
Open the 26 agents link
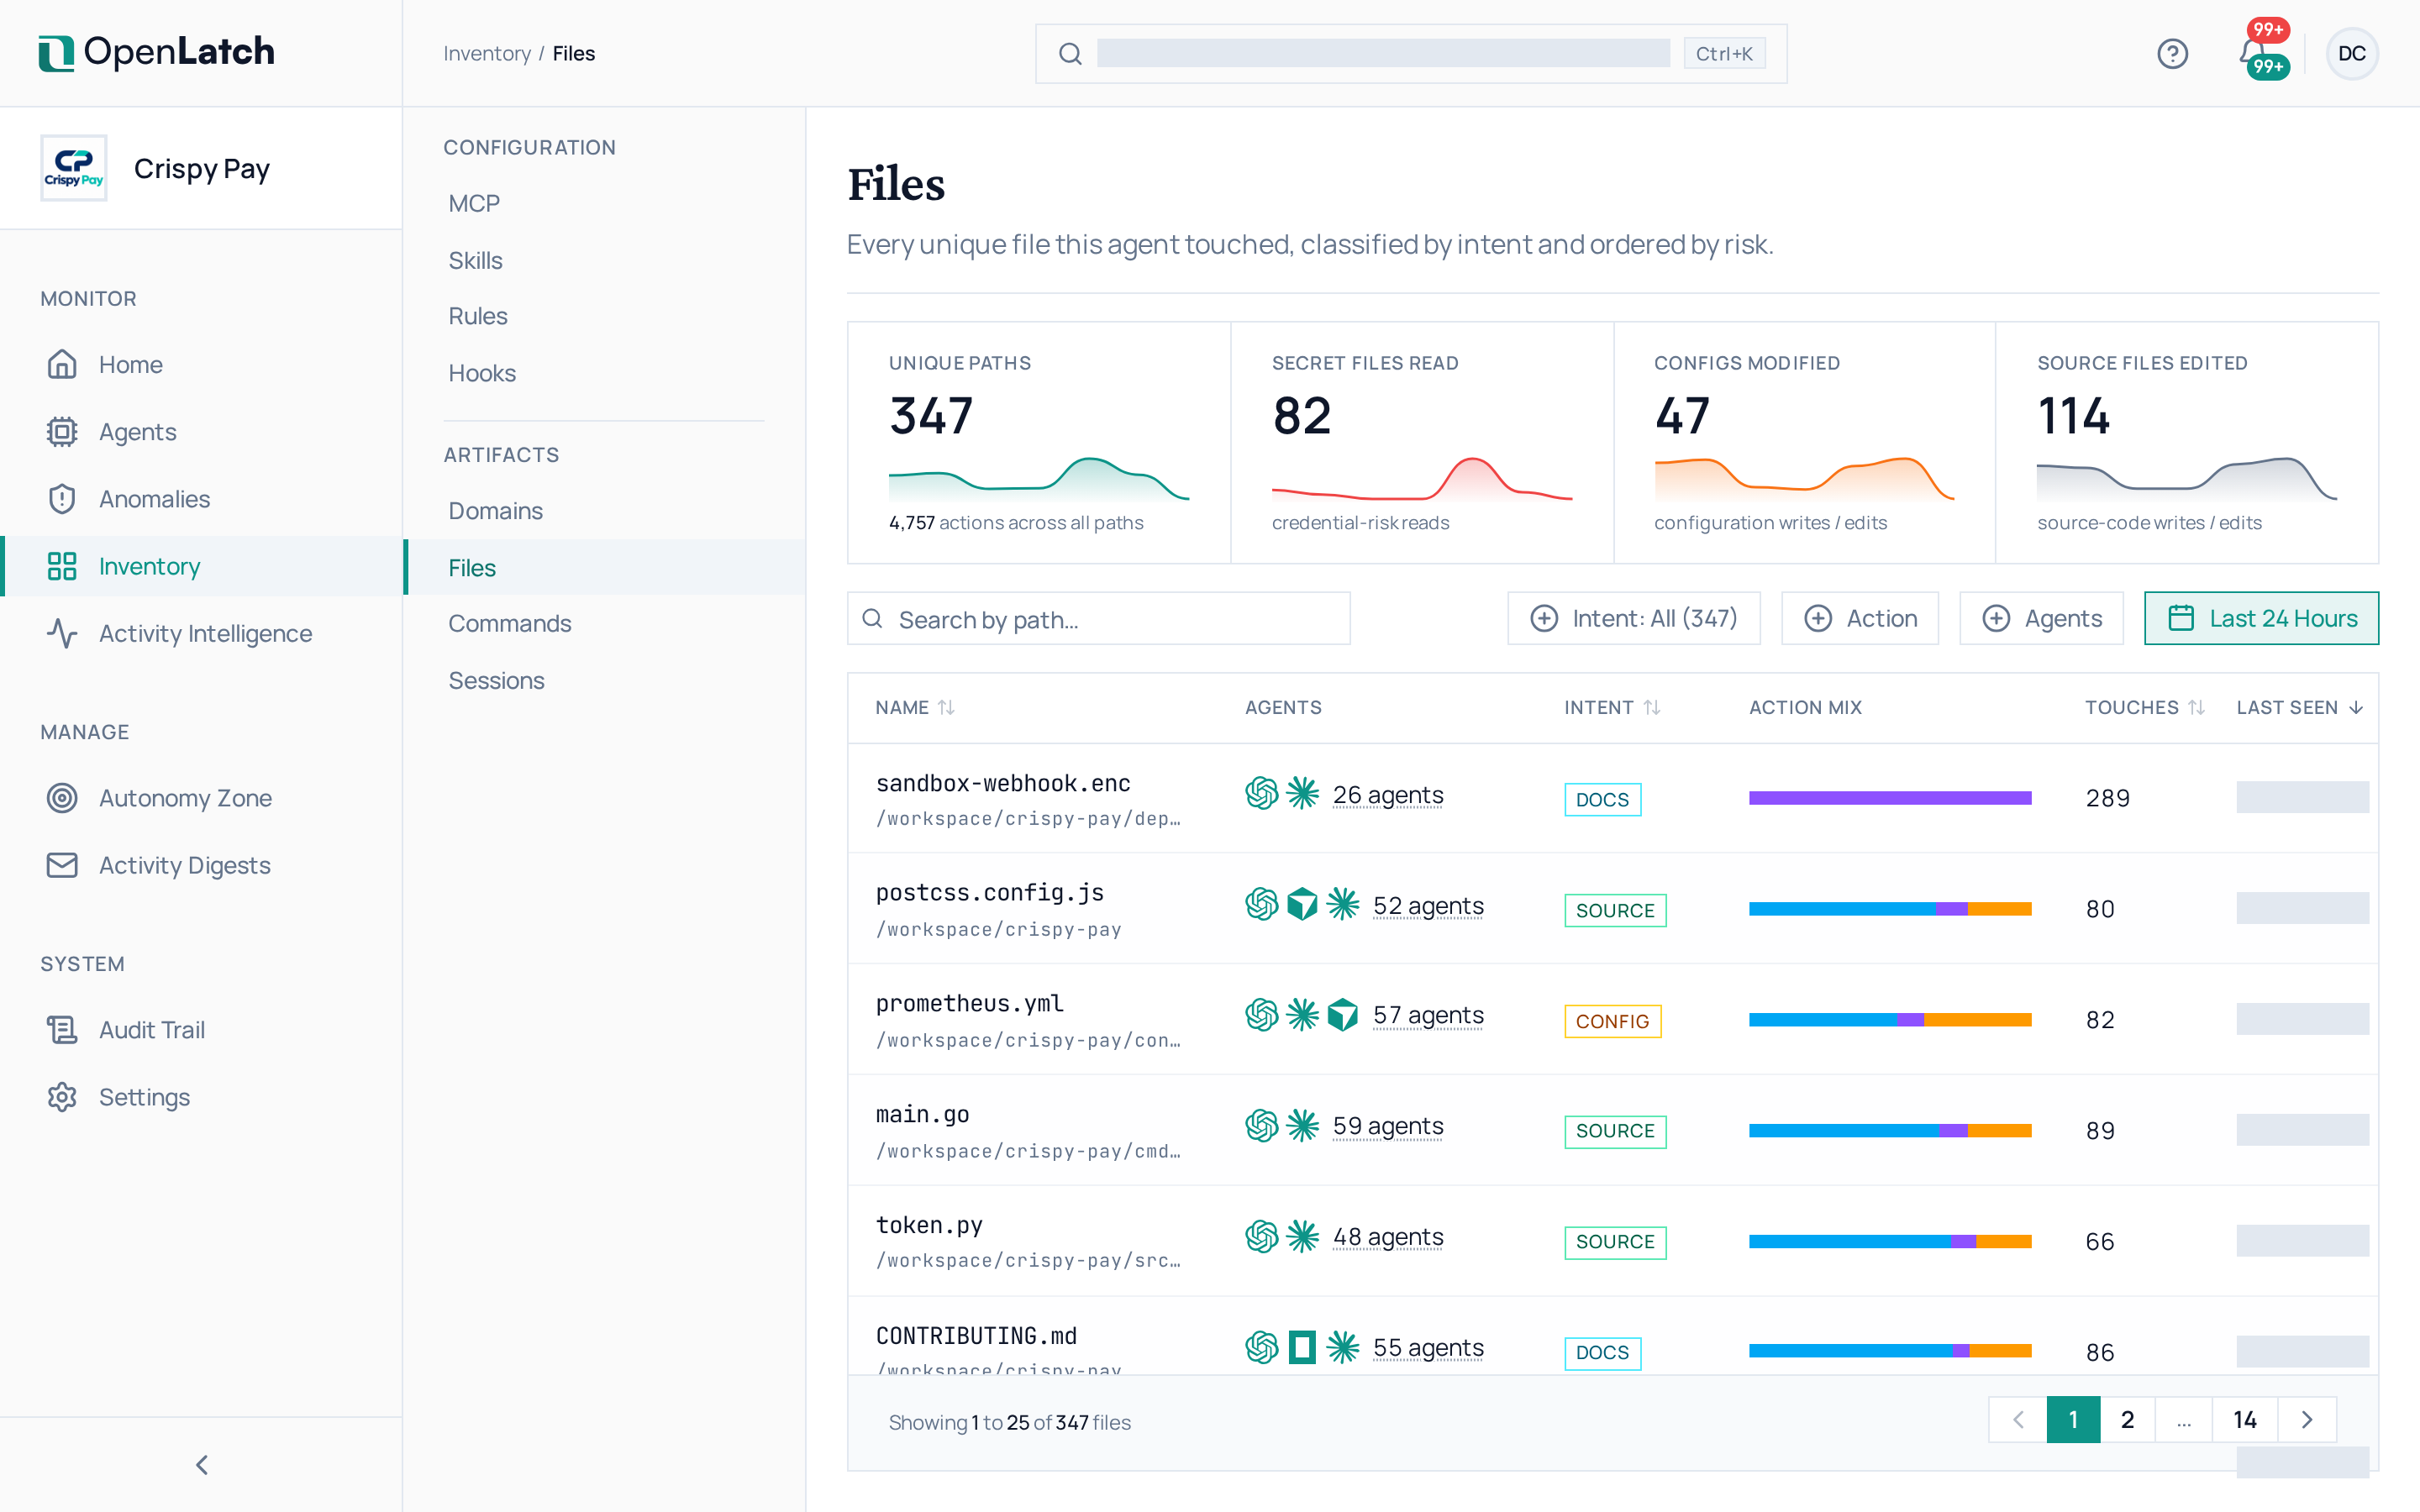[x=1388, y=795]
